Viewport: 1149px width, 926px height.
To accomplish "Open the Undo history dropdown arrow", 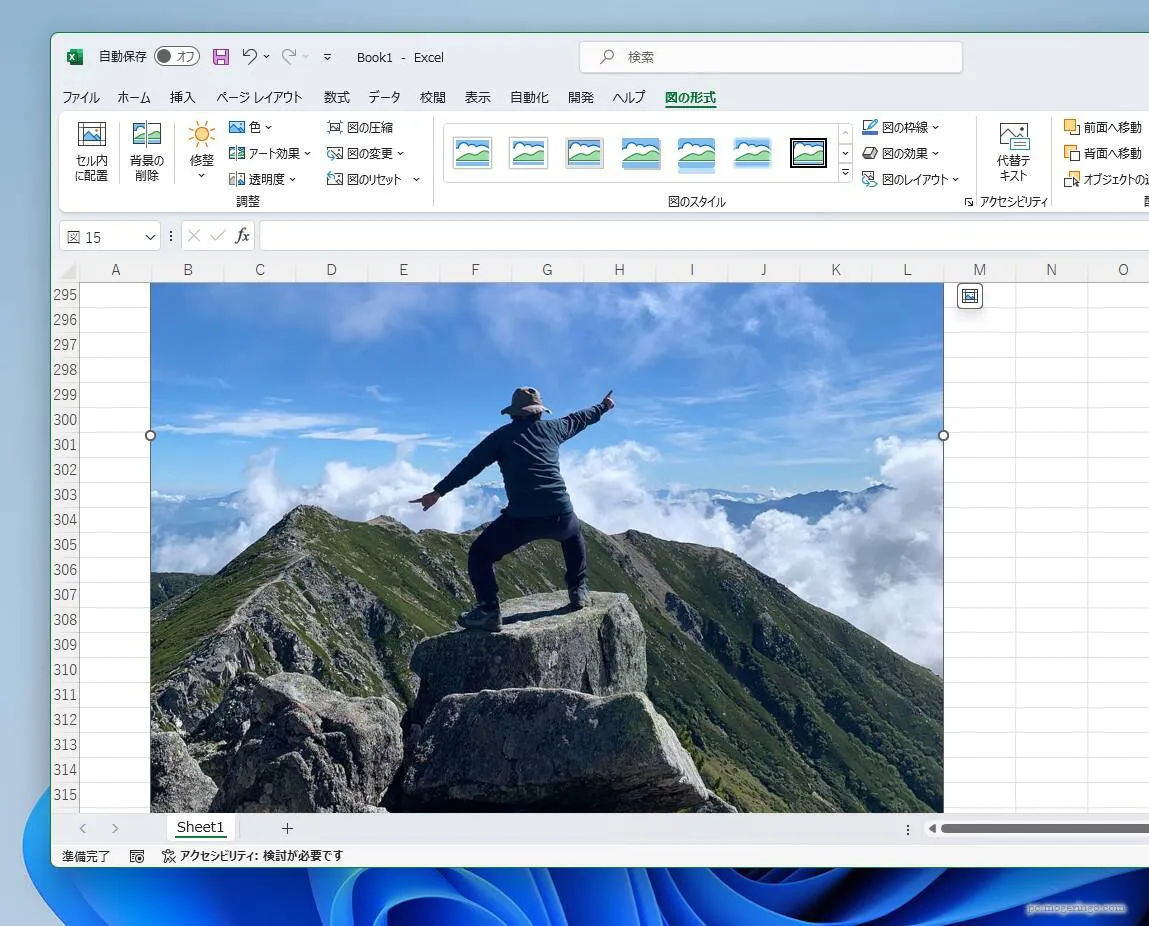I will click(267, 56).
